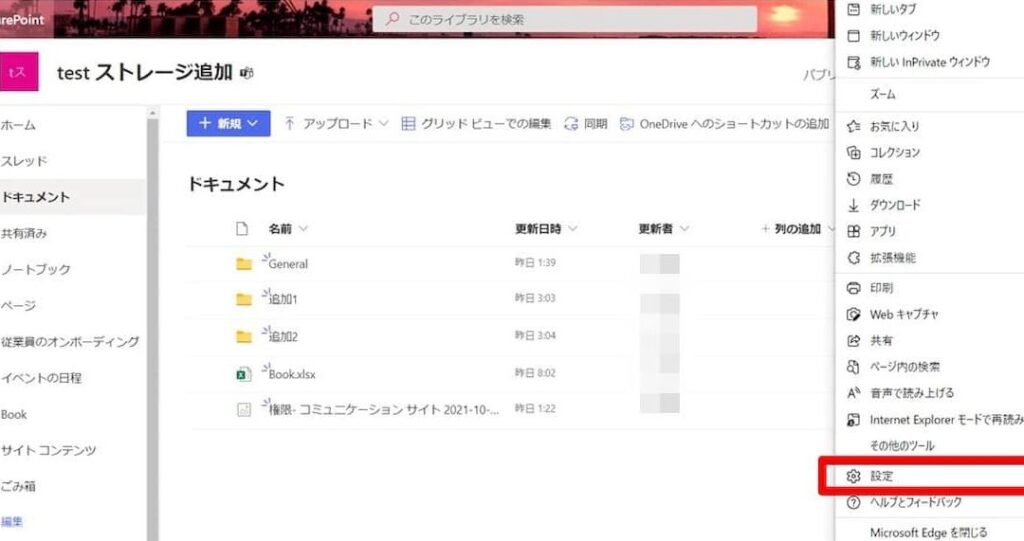Click the sync (同期) icon in toolbar
The width and height of the screenshot is (1024, 541).
pos(572,124)
